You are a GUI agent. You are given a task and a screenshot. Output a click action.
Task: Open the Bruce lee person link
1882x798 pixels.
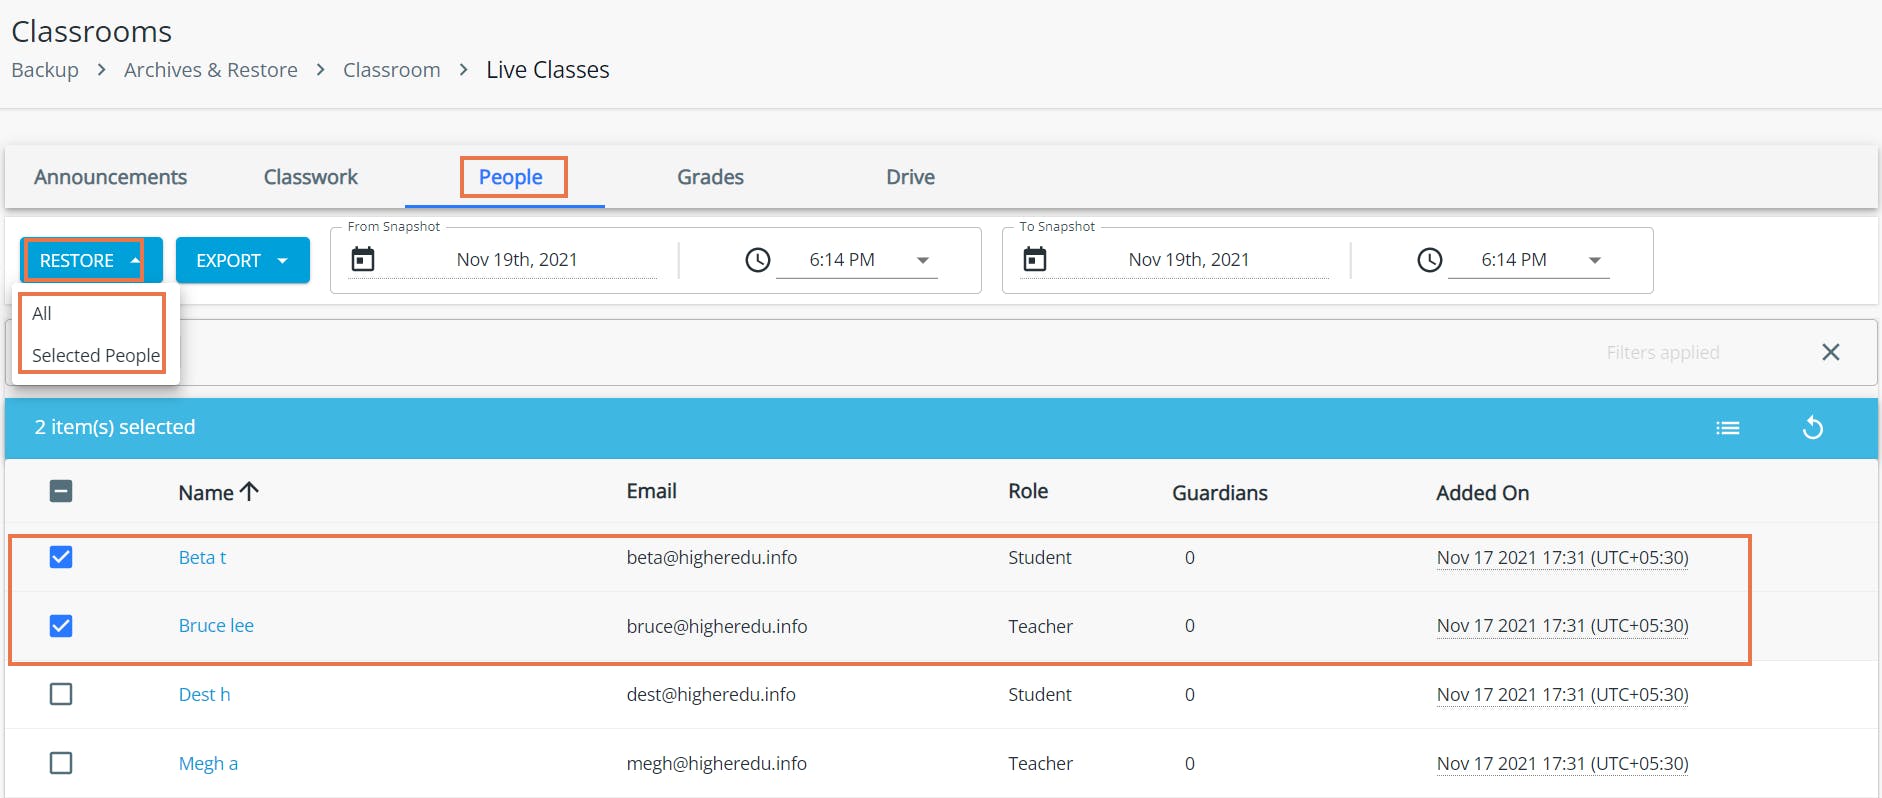pyautogui.click(x=216, y=625)
